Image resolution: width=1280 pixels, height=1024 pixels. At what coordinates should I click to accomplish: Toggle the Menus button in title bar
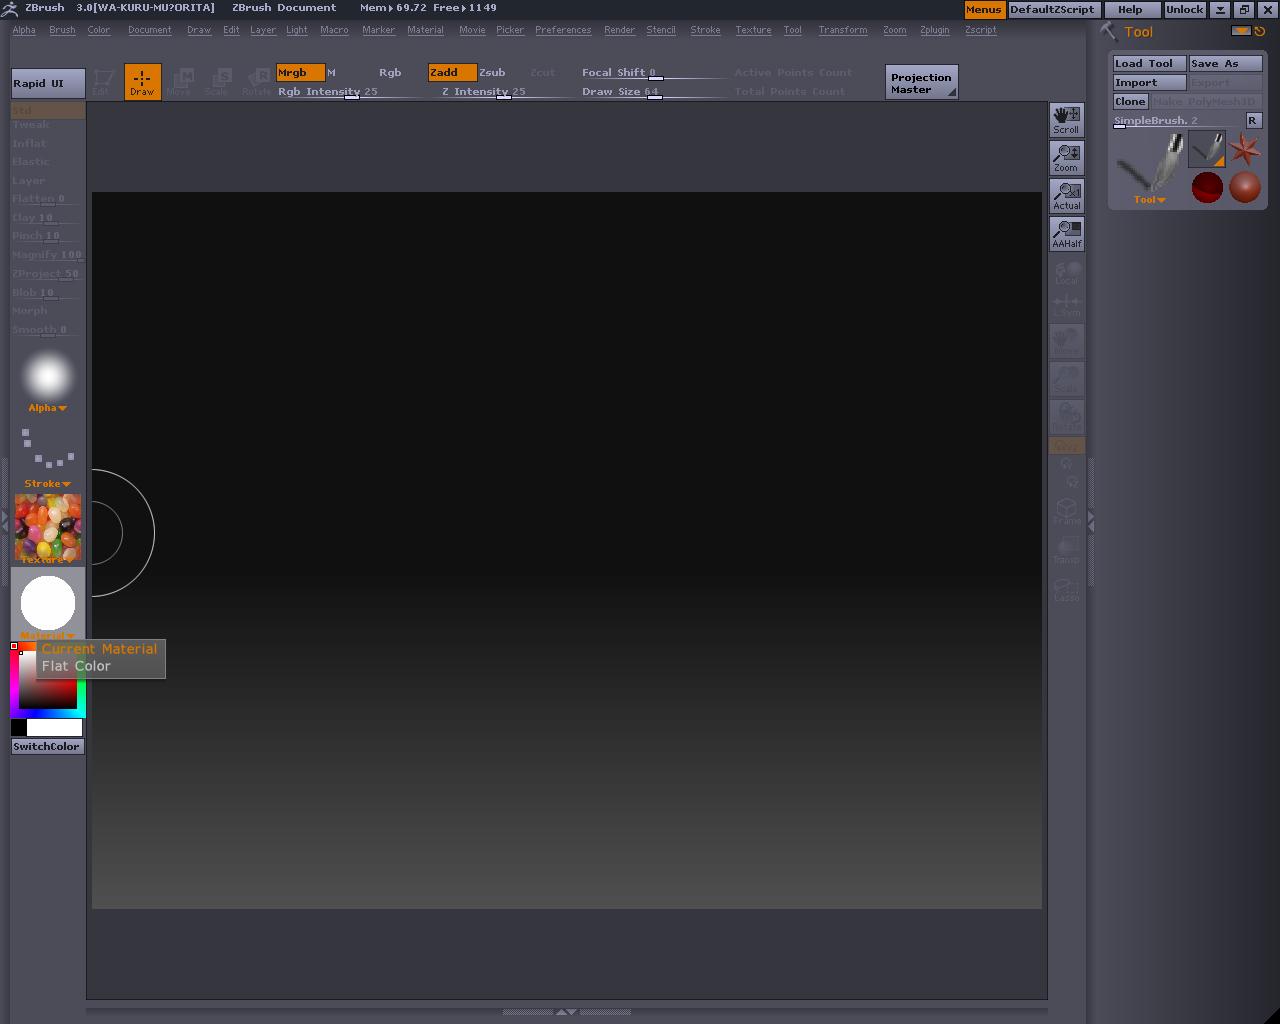coord(983,9)
